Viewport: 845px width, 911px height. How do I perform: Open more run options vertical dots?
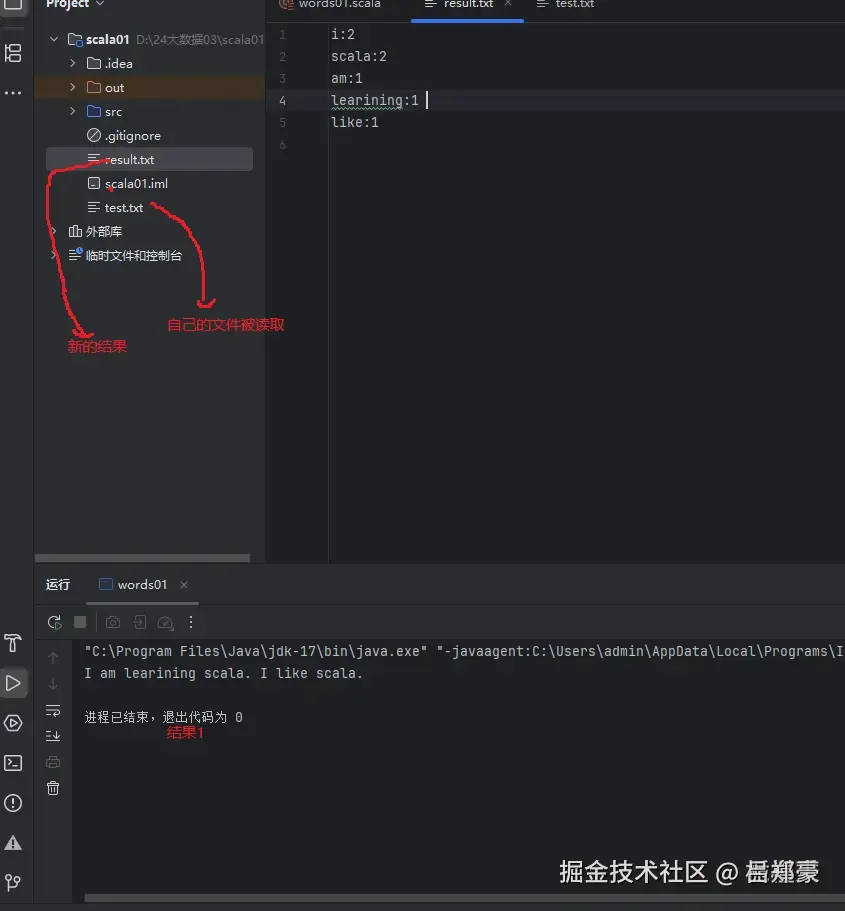coord(191,623)
